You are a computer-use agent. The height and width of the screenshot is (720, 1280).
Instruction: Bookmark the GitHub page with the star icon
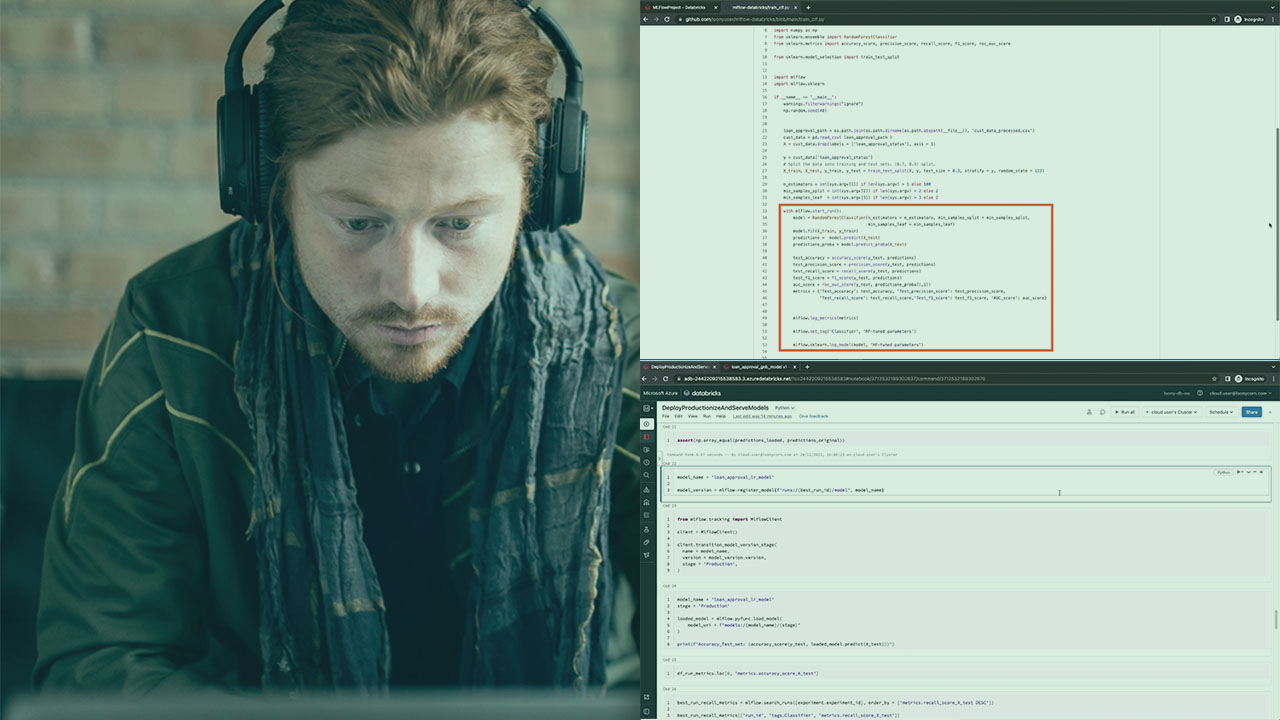click(x=1214, y=19)
